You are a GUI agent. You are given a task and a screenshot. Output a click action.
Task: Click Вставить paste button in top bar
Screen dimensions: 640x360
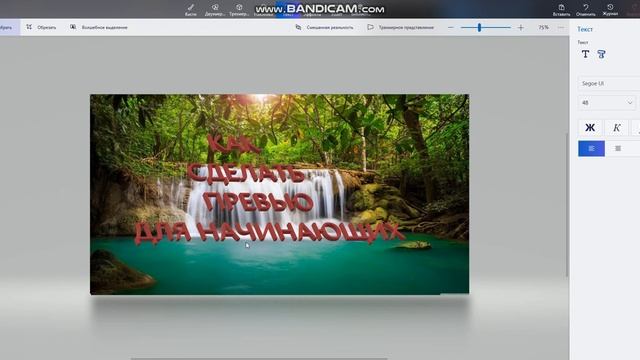pos(561,10)
